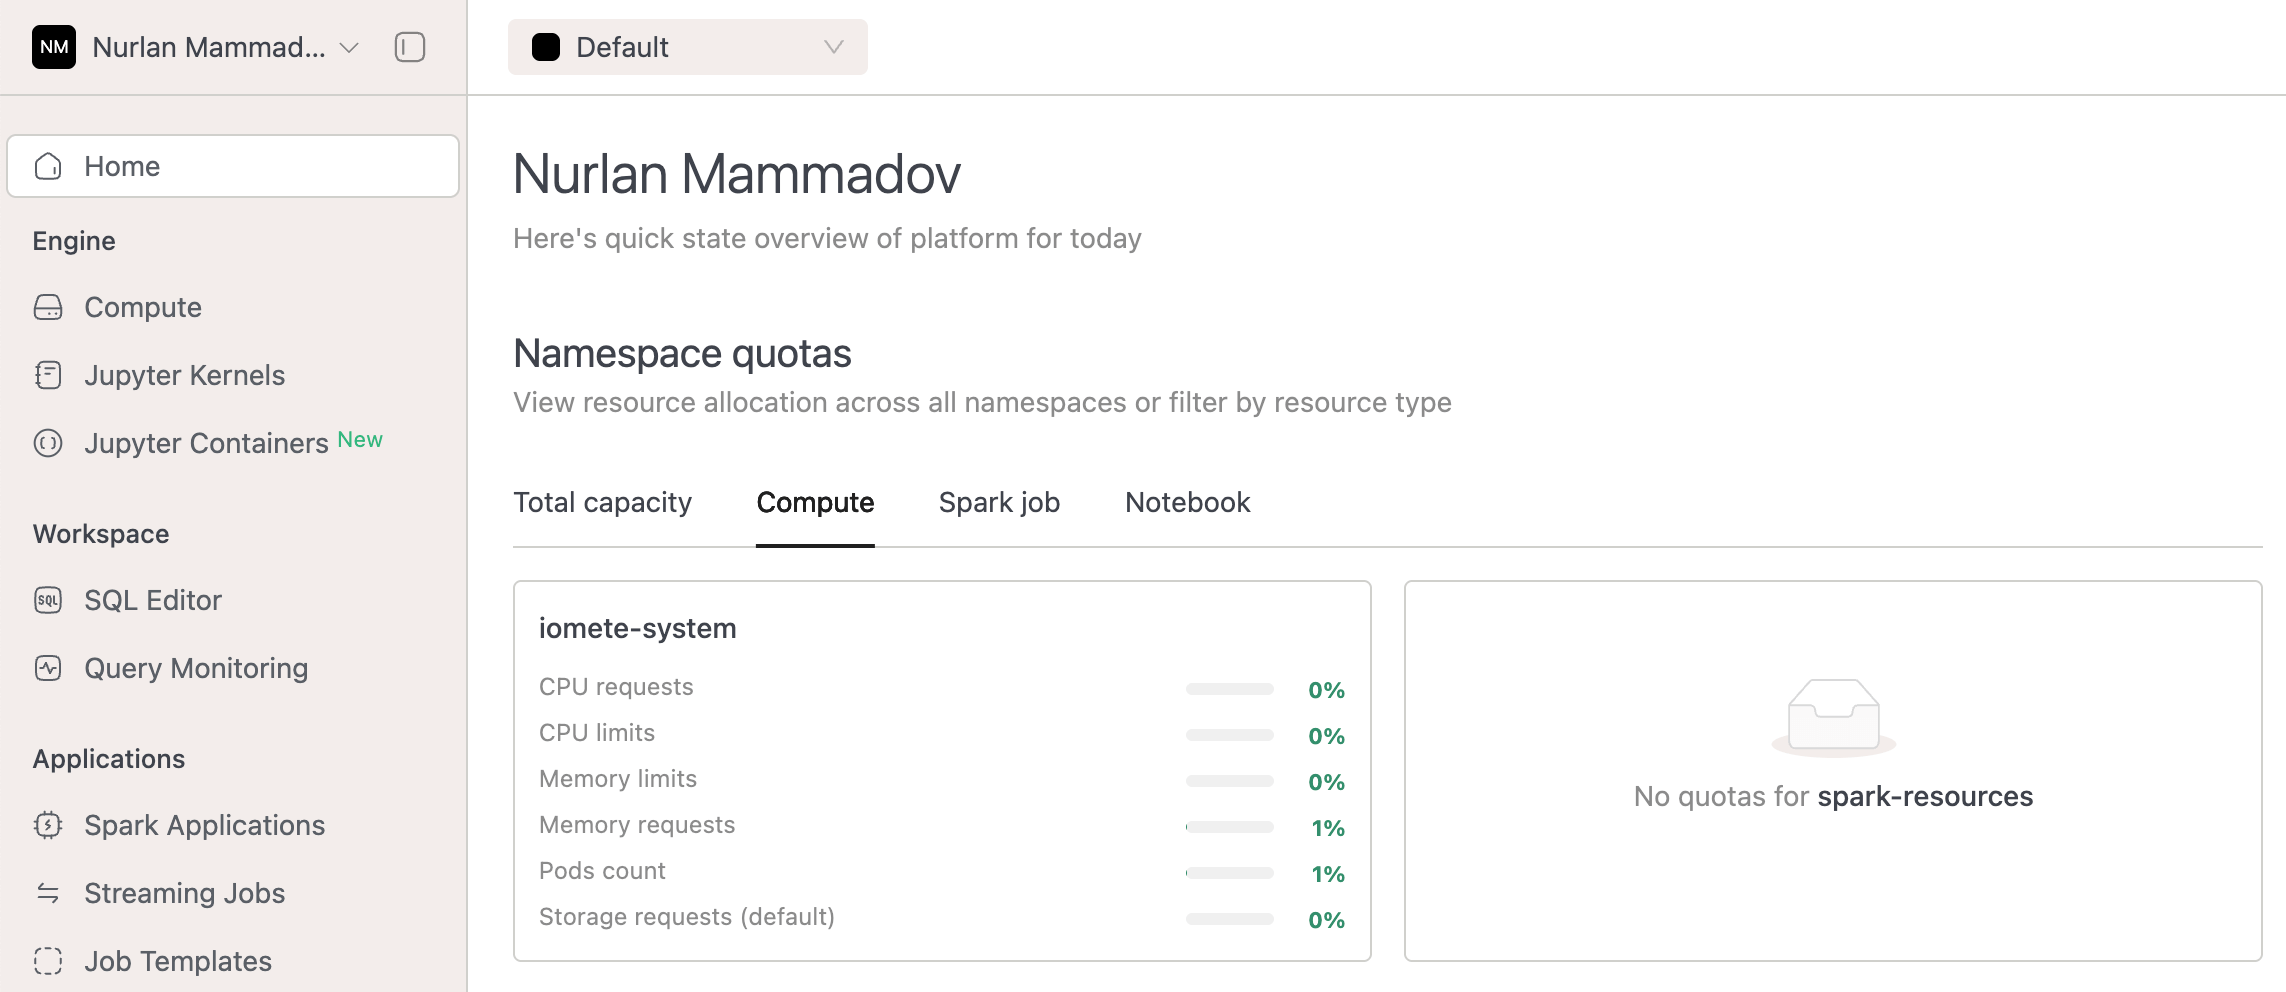Go to Query Monitoring page
Viewport: 2286px width, 992px height.
196,668
